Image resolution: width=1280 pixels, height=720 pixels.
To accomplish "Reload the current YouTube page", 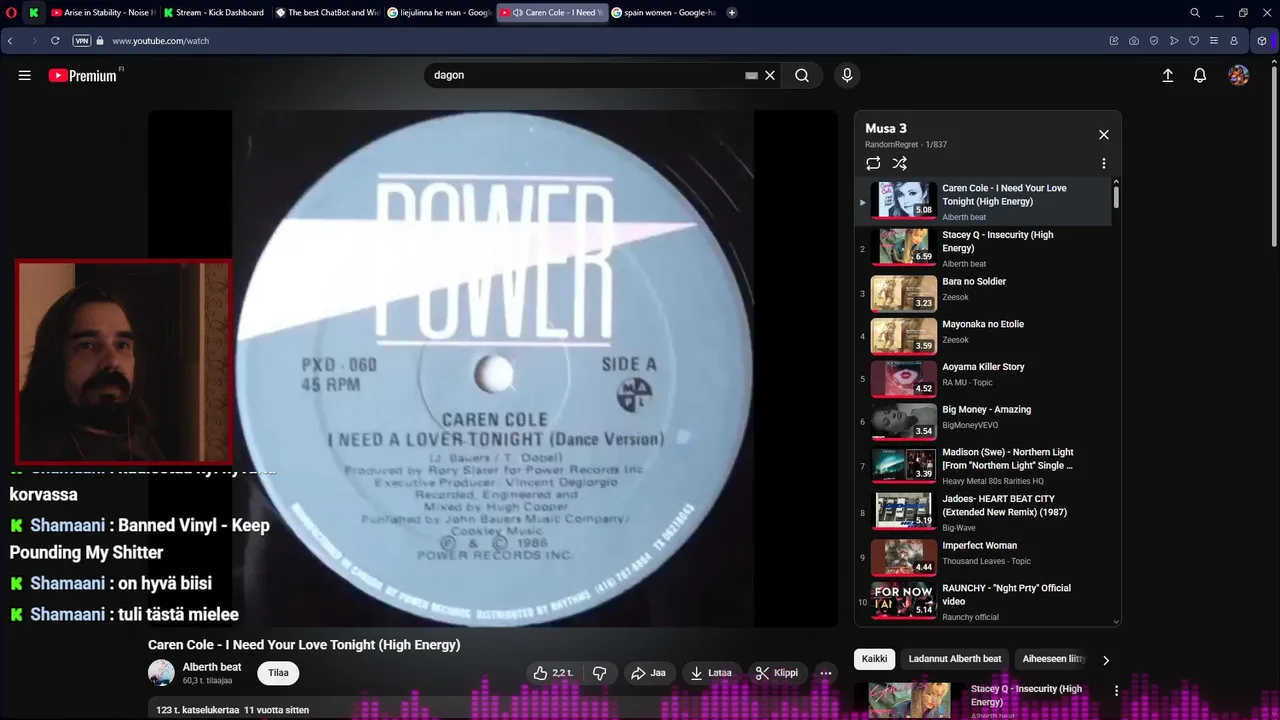I will 55,41.
